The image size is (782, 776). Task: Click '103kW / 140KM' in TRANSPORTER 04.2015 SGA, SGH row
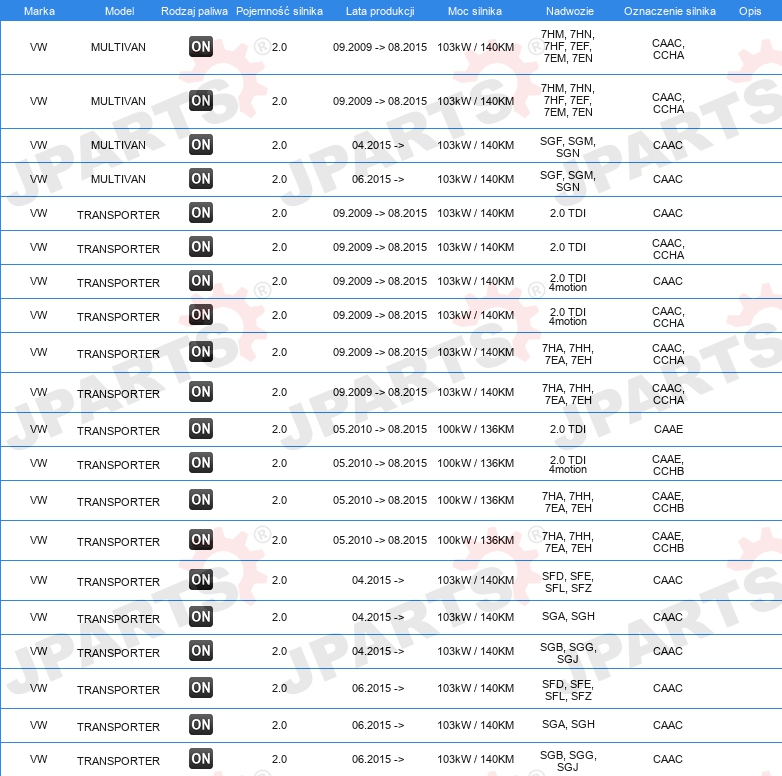click(x=475, y=617)
